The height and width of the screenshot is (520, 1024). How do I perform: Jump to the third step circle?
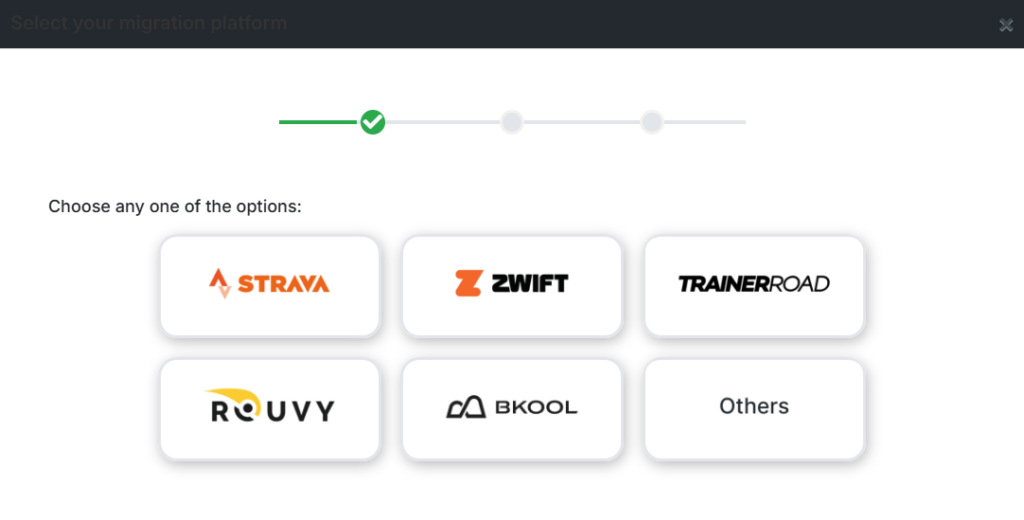(651, 122)
